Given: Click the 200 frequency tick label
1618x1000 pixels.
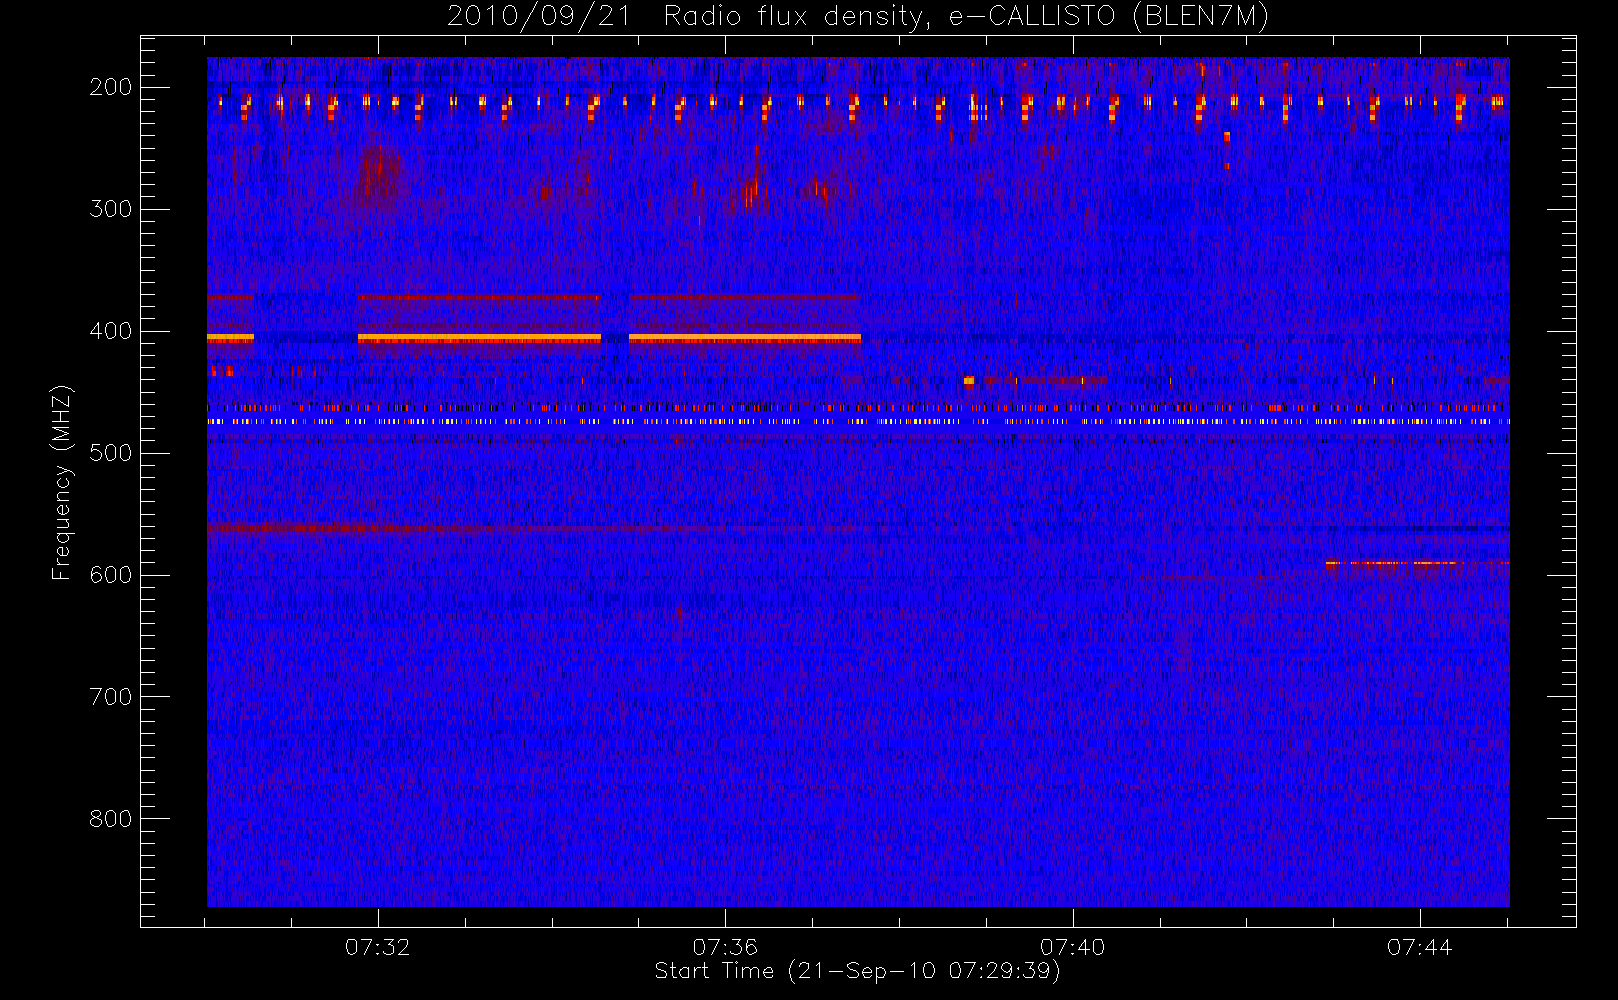Looking at the screenshot, I should point(111,87).
